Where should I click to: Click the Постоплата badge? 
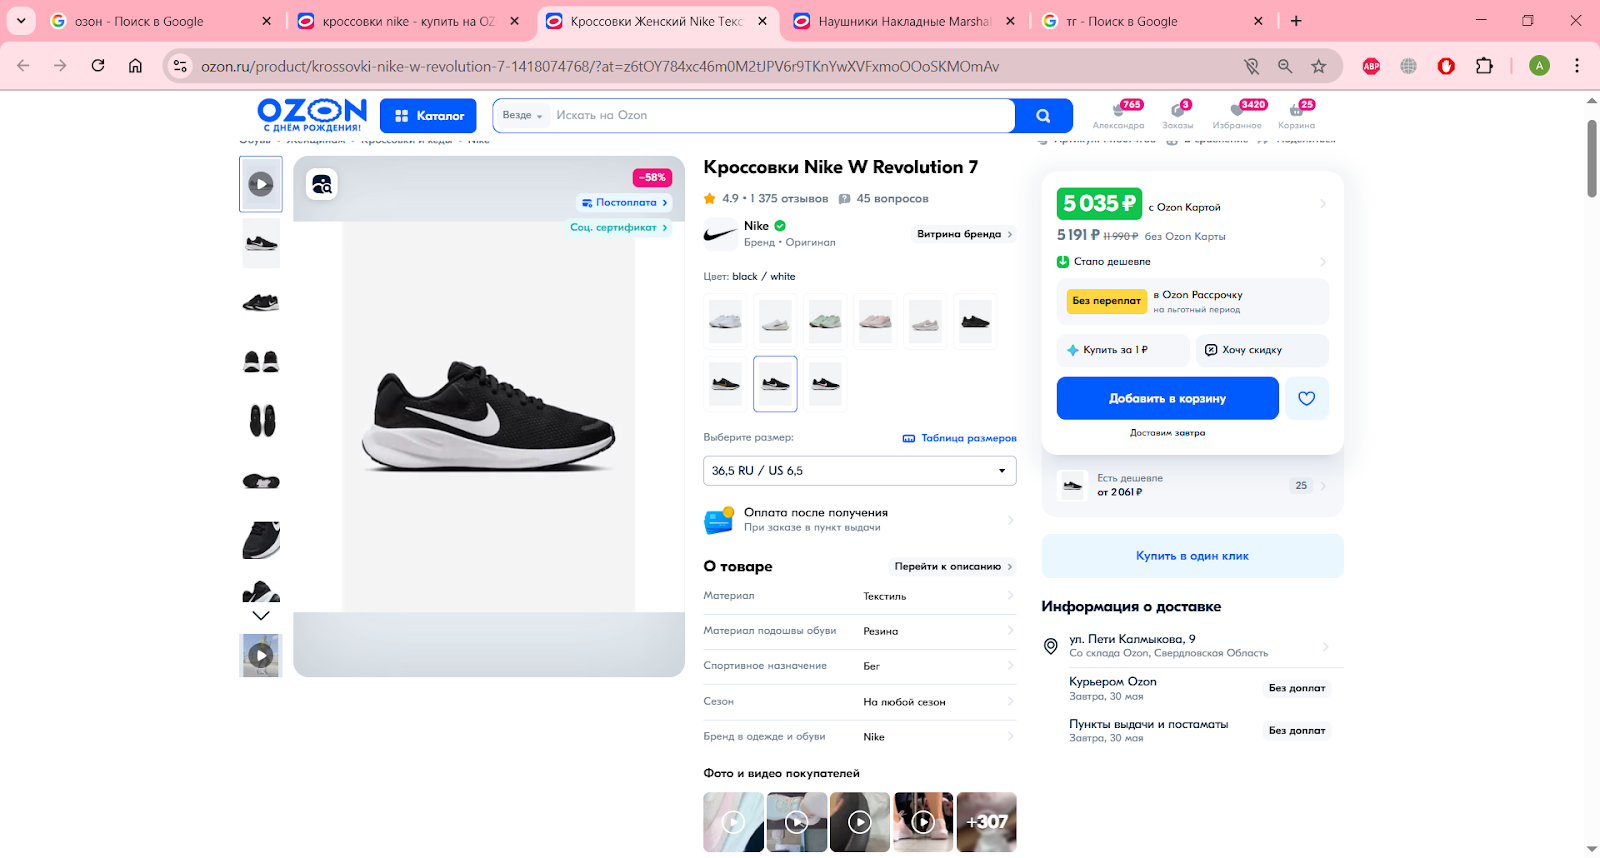[x=625, y=202]
